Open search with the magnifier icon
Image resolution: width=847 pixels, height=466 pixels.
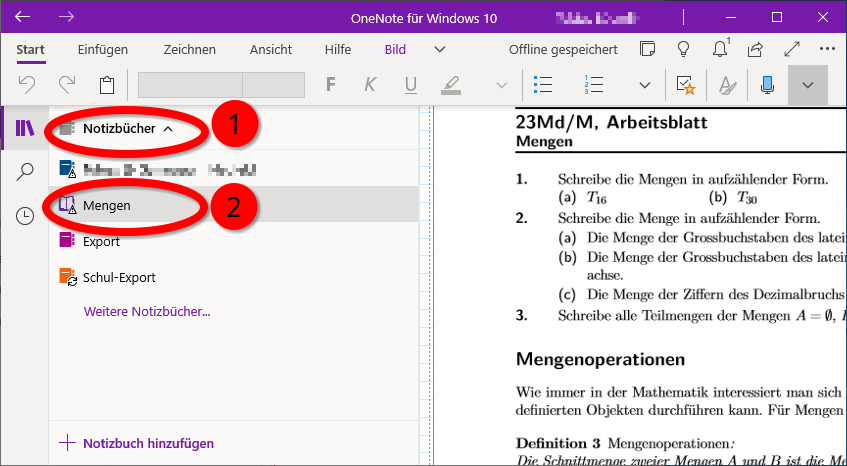25,172
